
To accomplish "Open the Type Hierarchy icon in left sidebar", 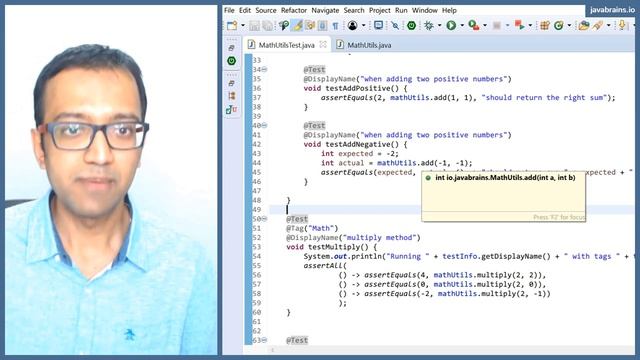I will click(231, 96).
